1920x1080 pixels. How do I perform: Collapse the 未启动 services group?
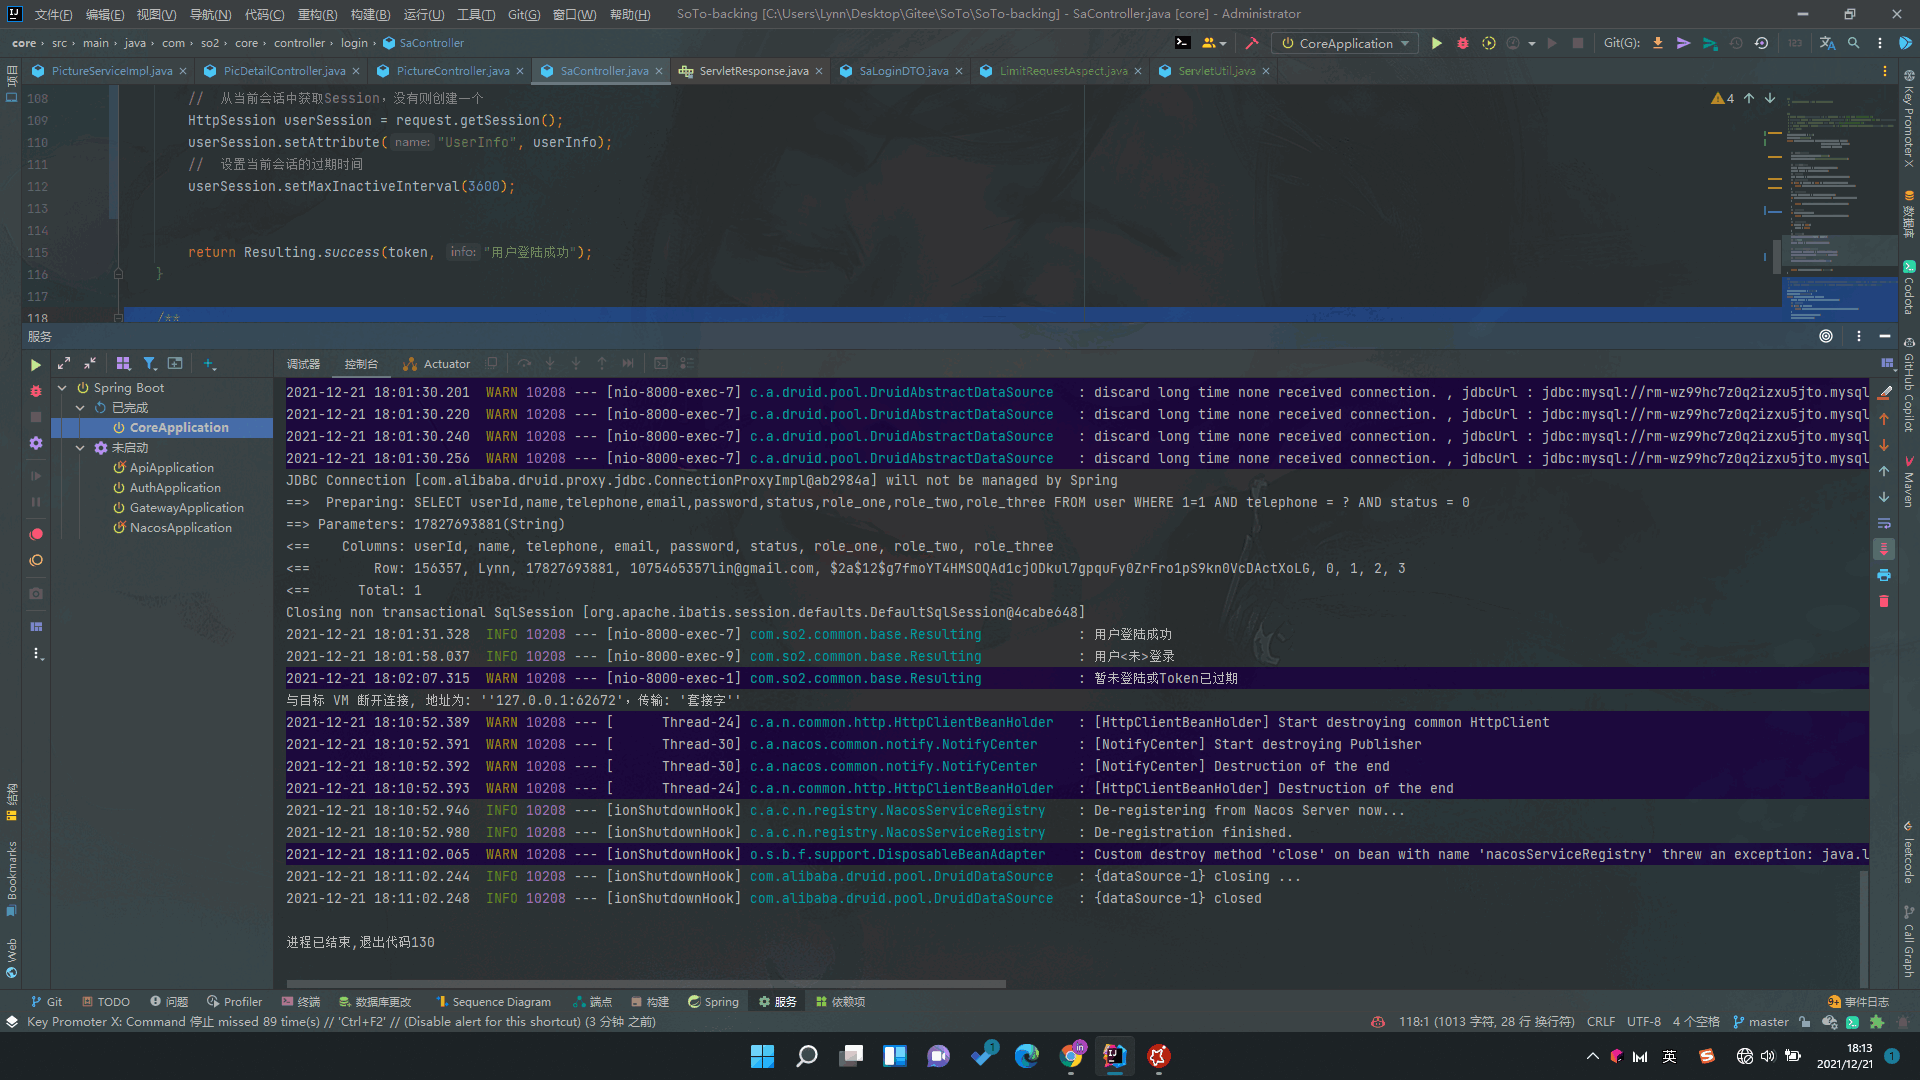pyautogui.click(x=81, y=447)
